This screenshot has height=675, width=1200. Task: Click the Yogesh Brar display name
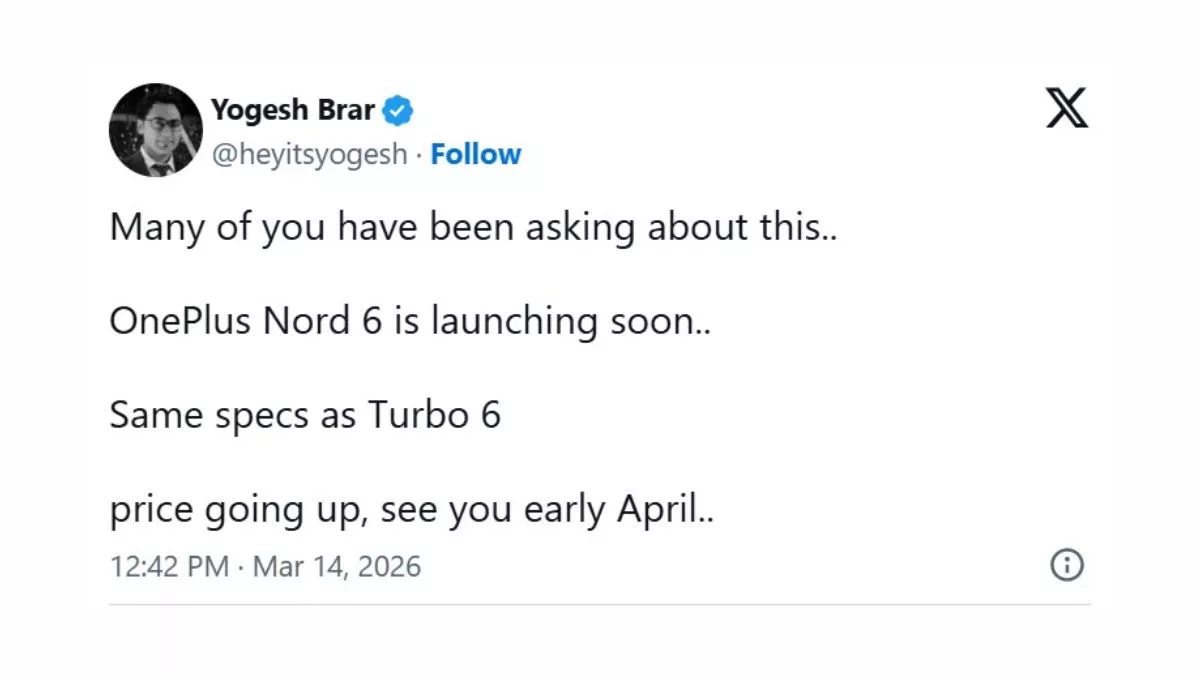tap(293, 110)
